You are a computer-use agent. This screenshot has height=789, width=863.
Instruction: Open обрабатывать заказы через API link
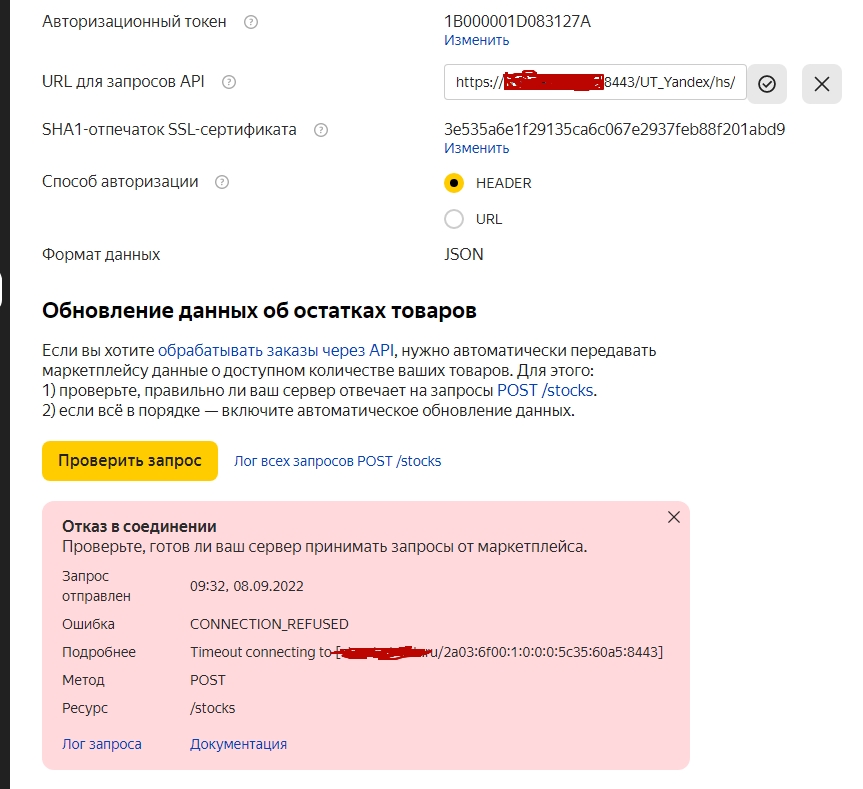276,350
